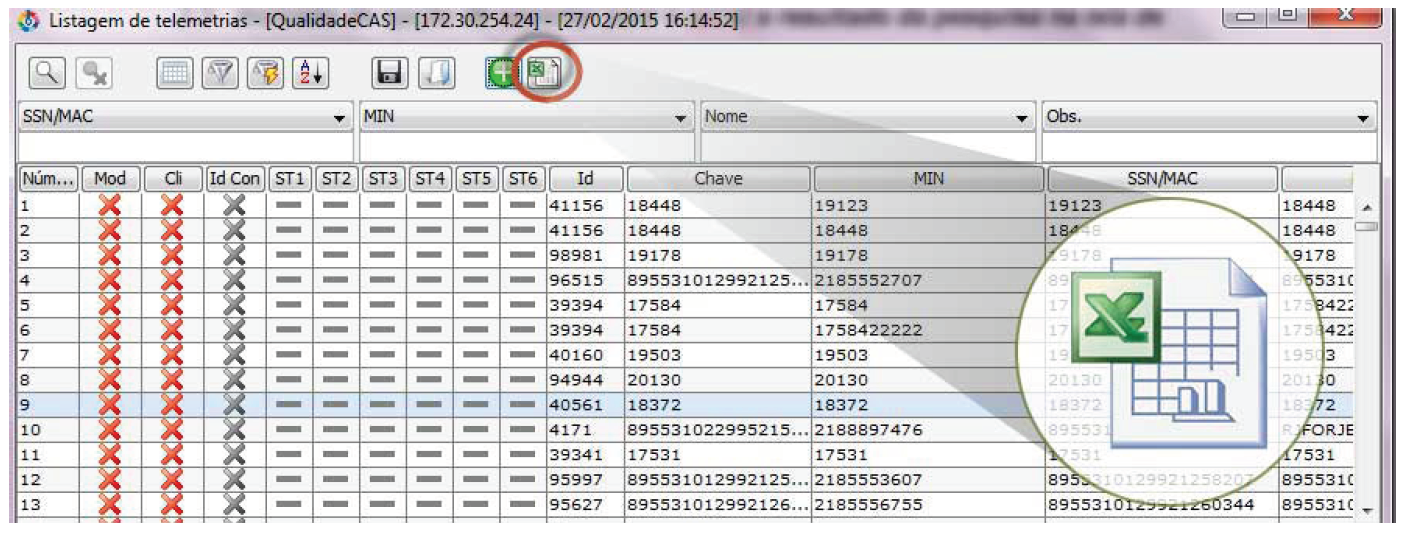Click the input field under Nome dropdown
The width and height of the screenshot is (1404, 539).
(868, 147)
